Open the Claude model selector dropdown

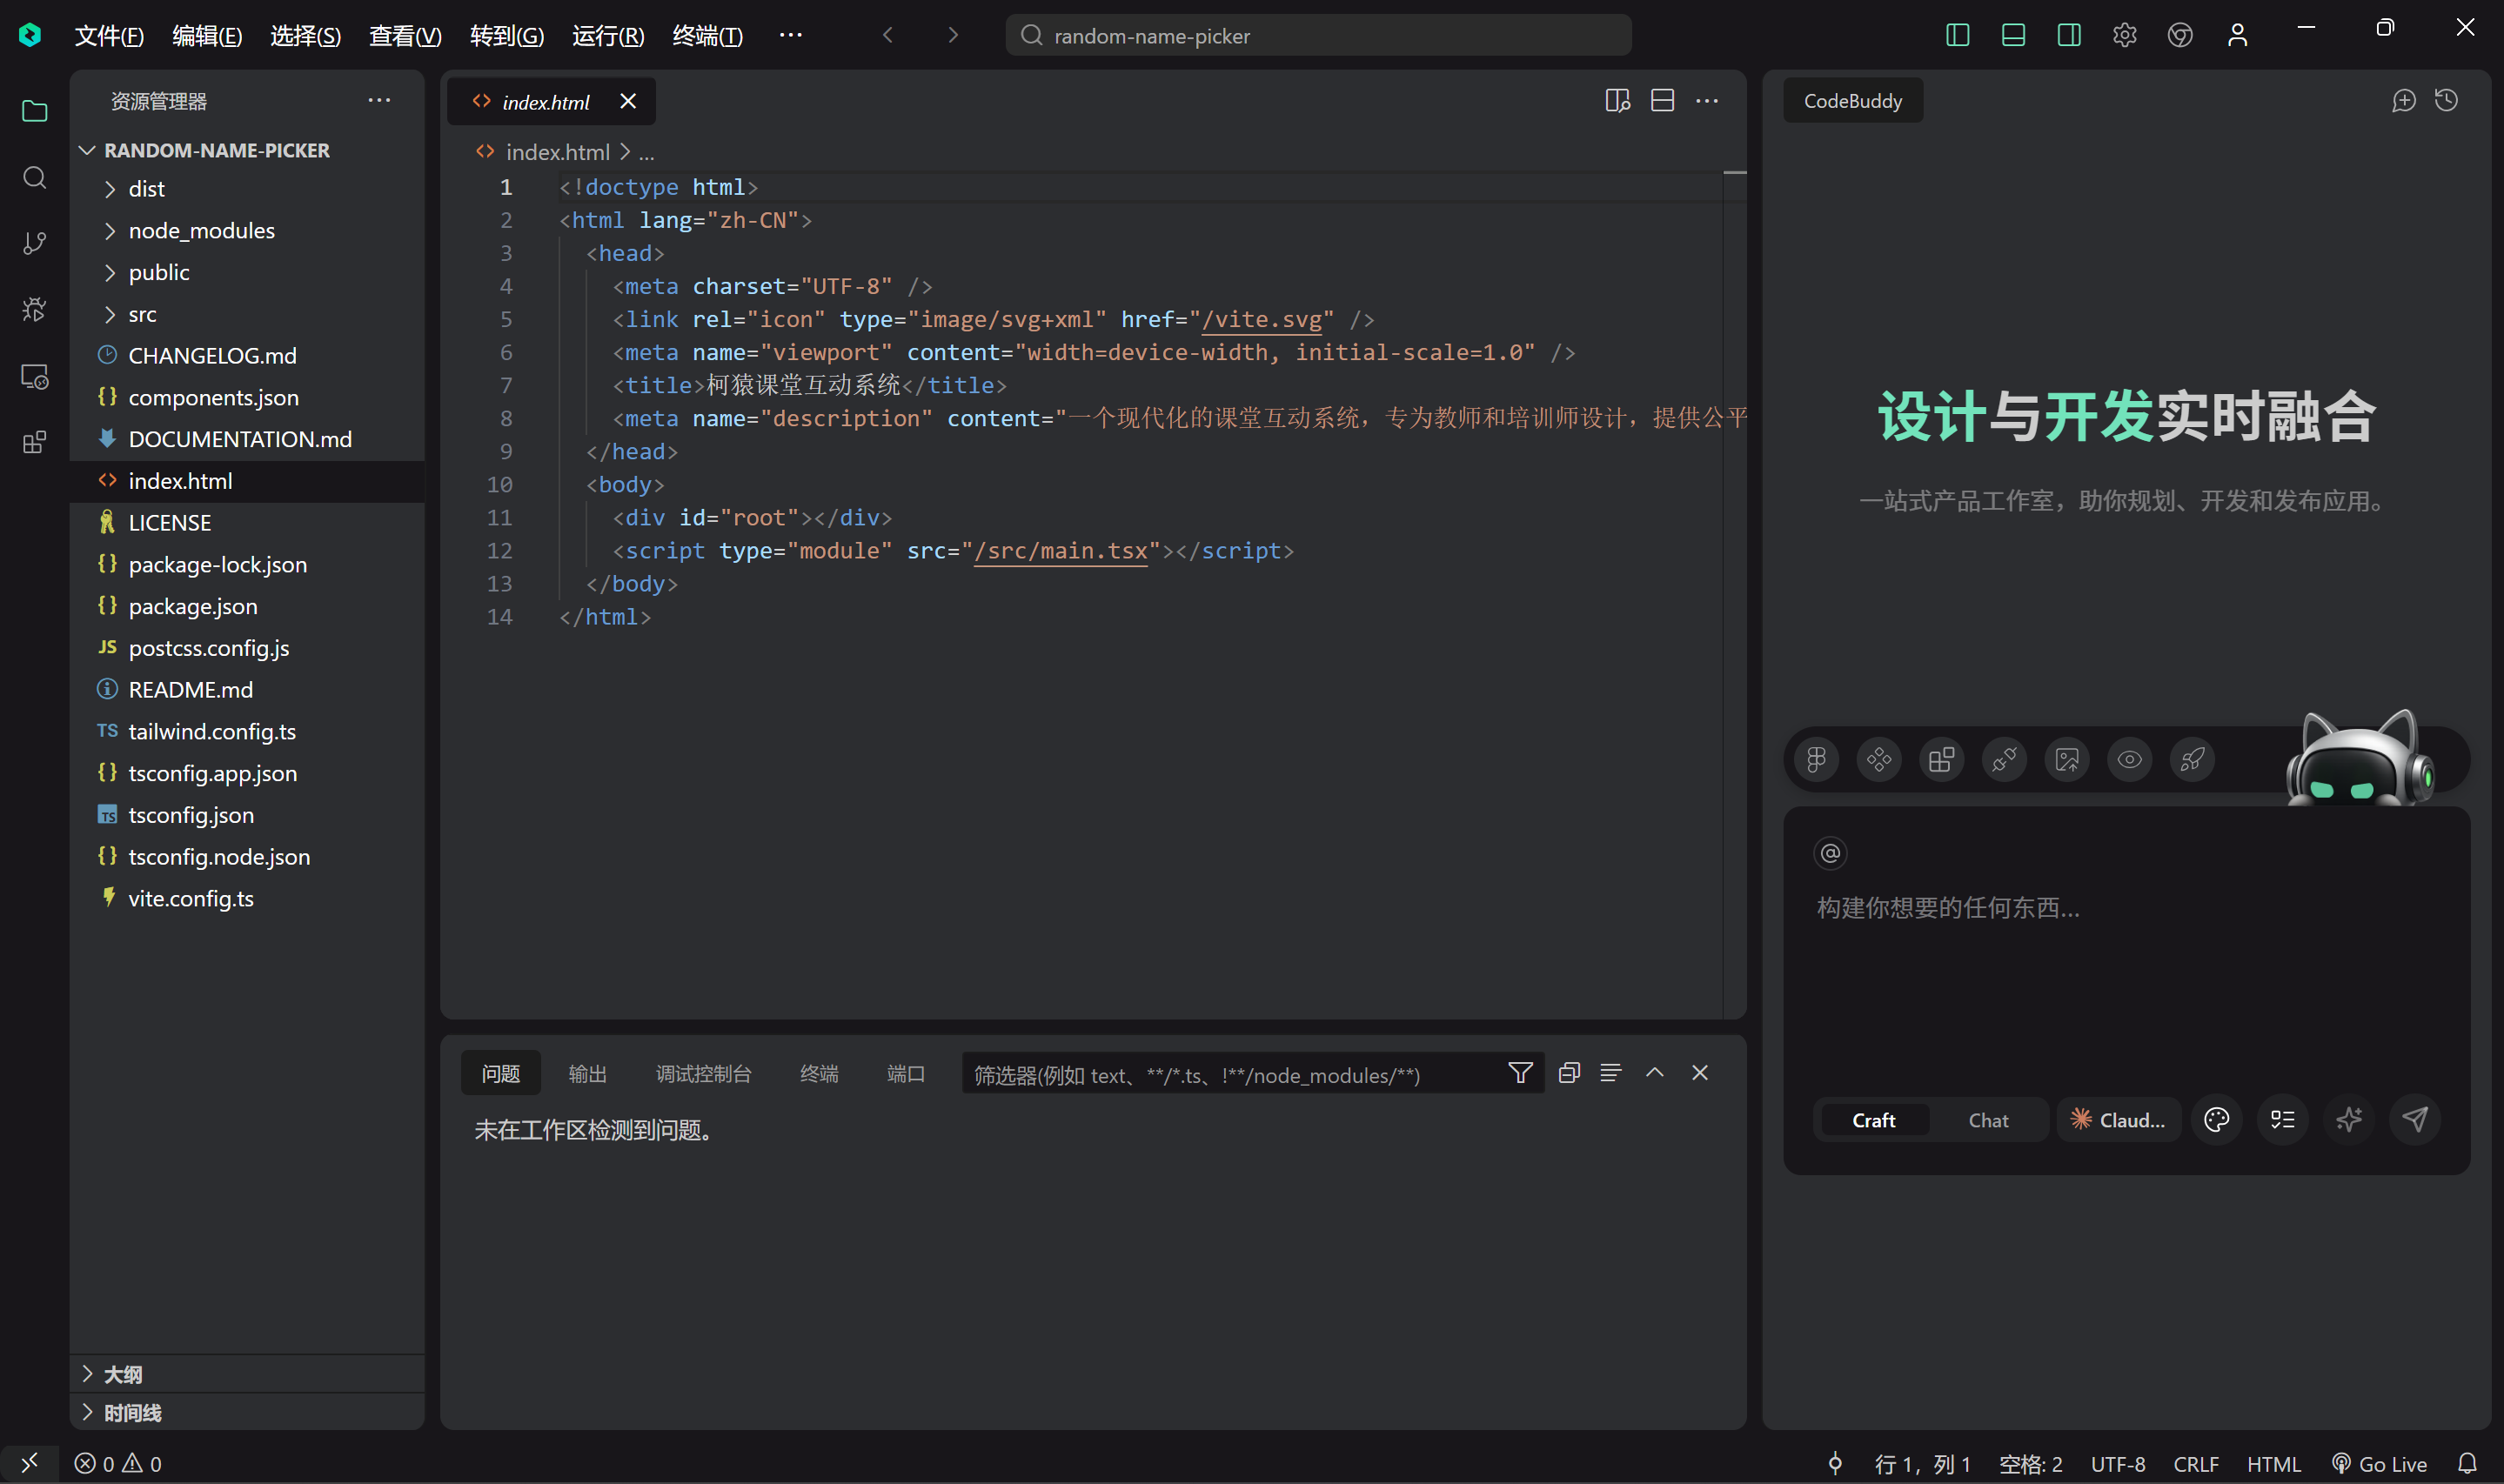2118,1120
